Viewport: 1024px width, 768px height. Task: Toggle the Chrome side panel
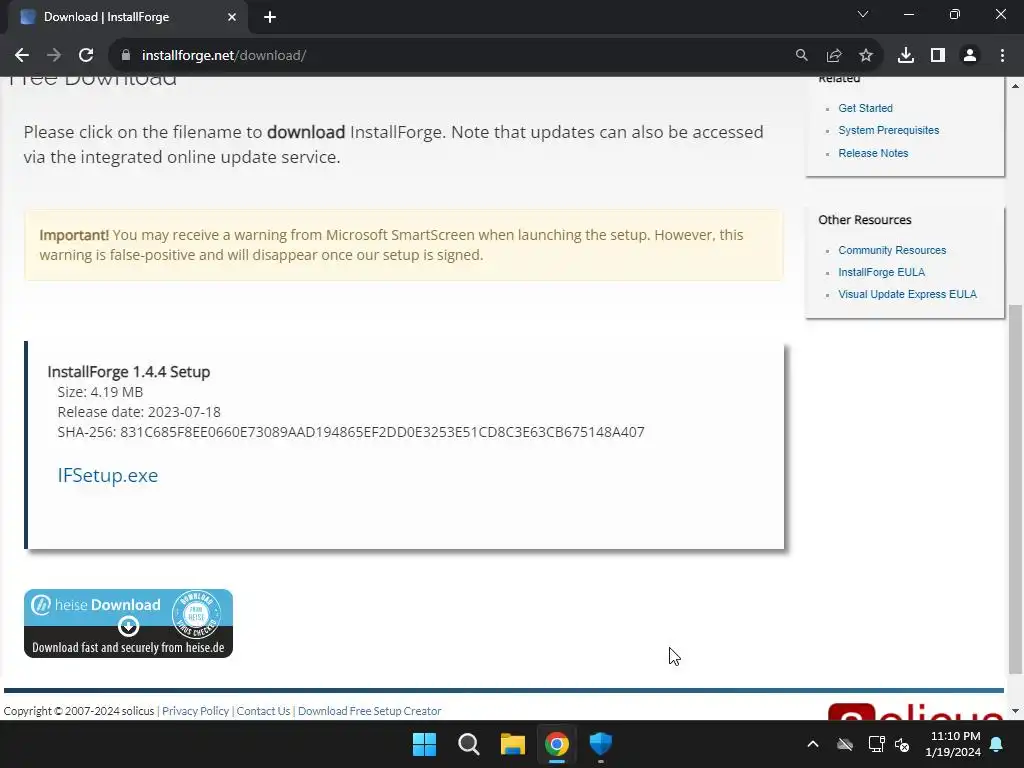938,56
